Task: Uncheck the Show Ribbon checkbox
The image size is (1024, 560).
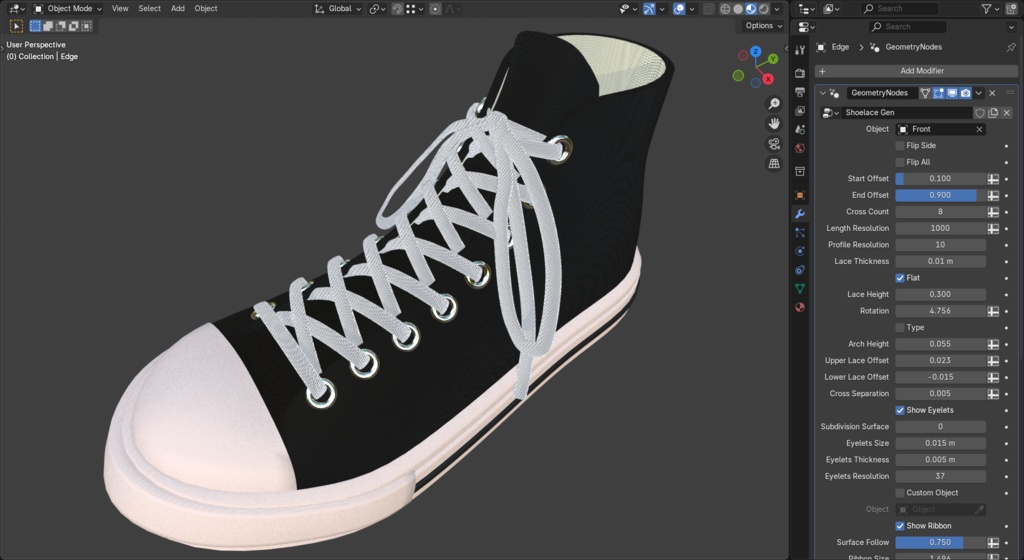Action: coord(900,525)
